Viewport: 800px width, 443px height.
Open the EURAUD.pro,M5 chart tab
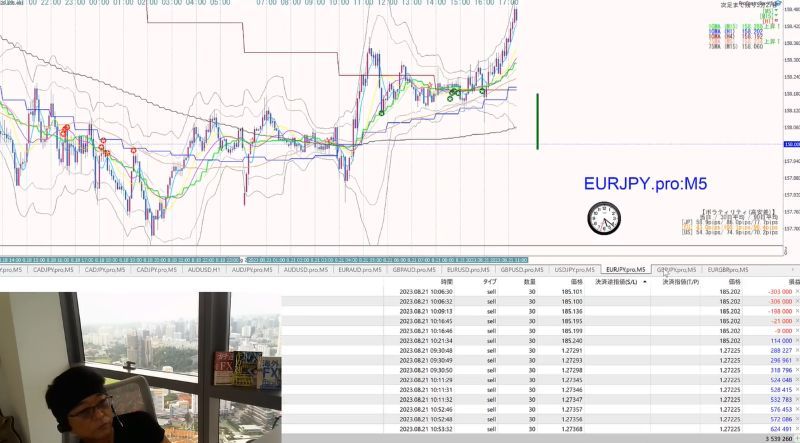pos(360,269)
